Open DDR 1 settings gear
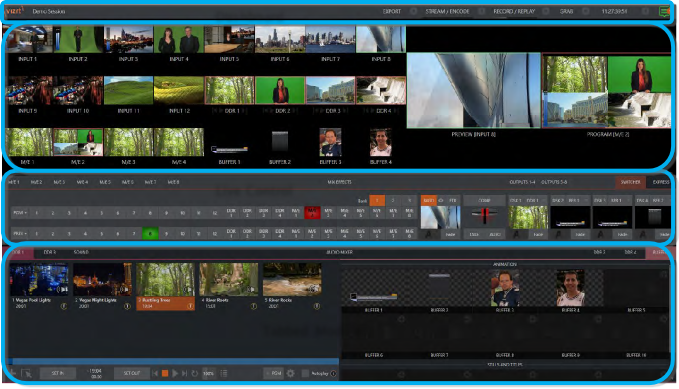 pyautogui.click(x=291, y=373)
